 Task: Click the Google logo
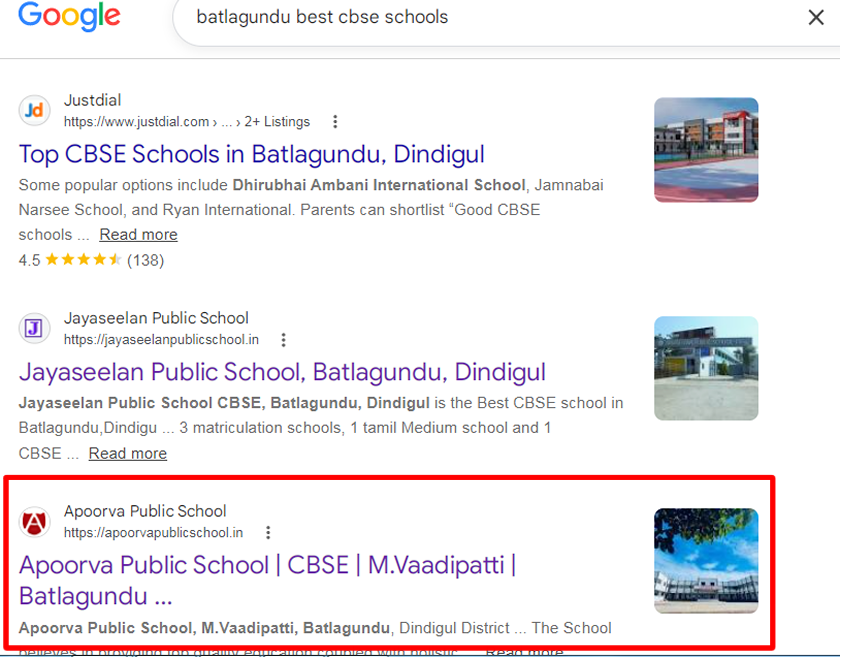[69, 16]
